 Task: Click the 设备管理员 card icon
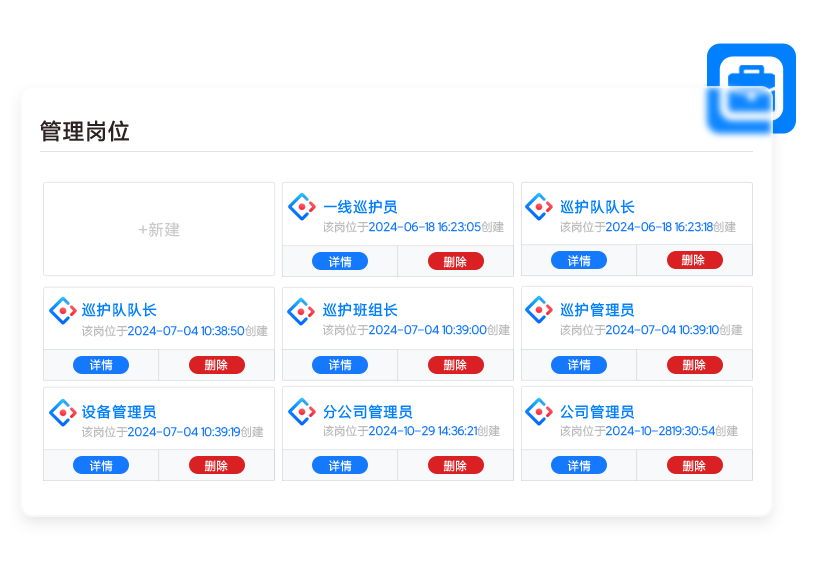pos(63,412)
